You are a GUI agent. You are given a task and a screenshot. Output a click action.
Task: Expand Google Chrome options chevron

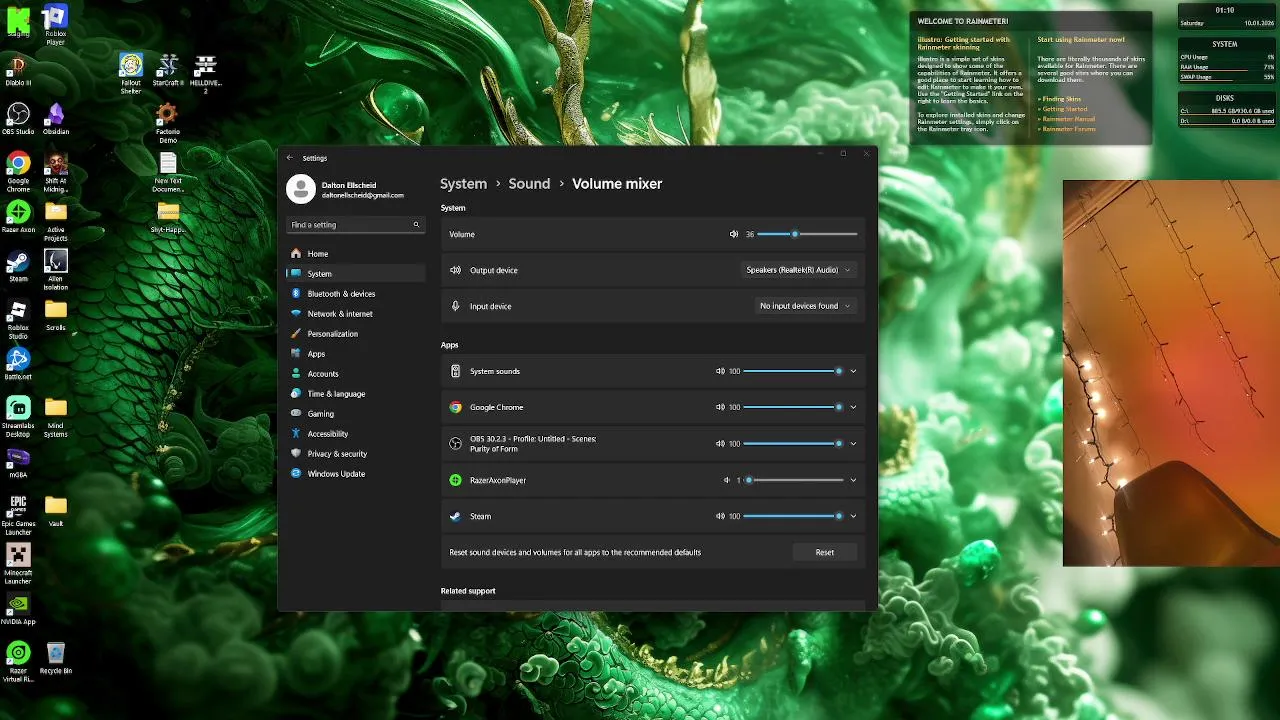point(853,407)
